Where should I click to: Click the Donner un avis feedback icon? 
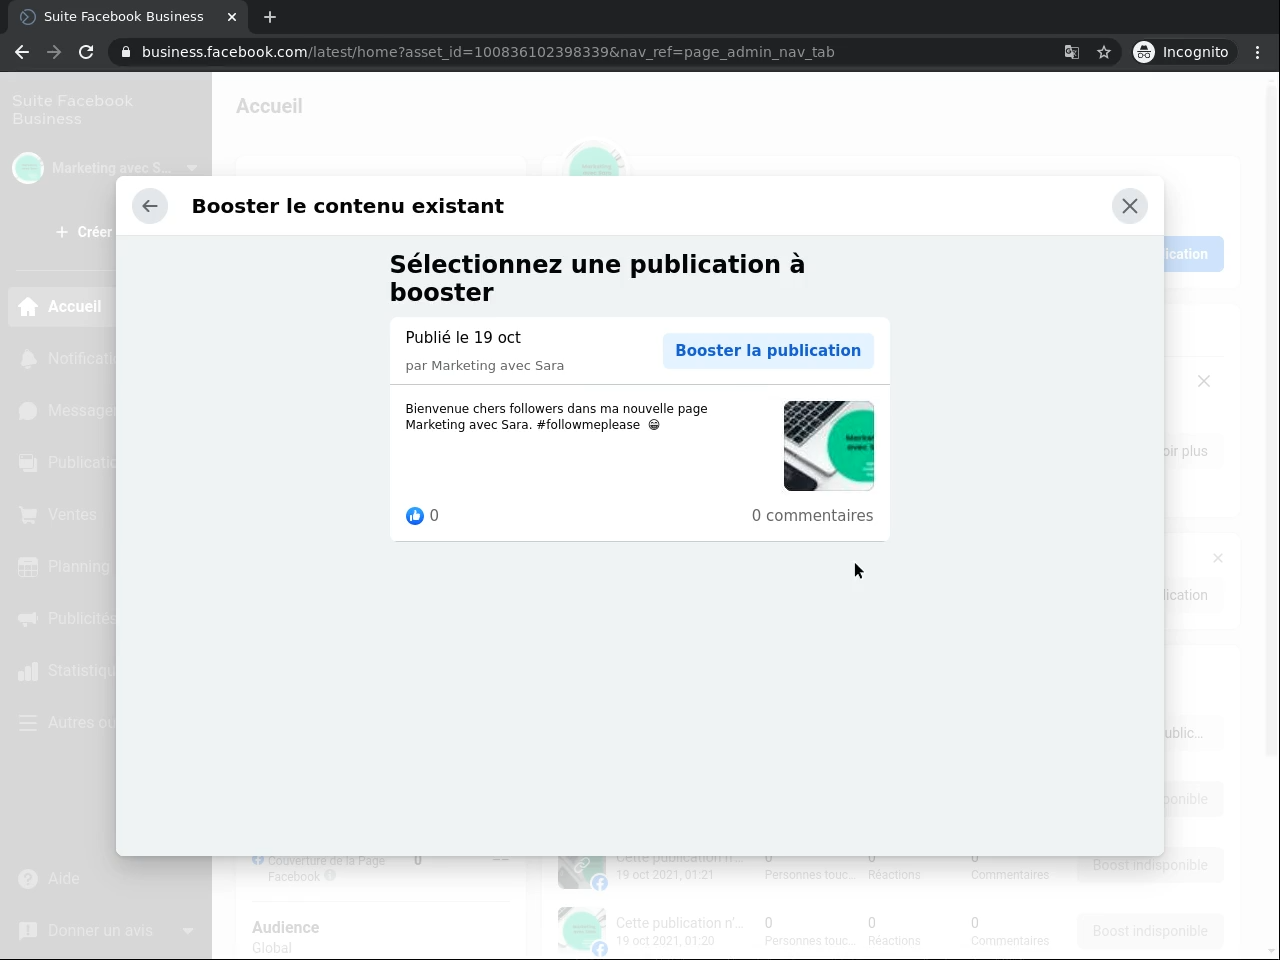tap(28, 931)
